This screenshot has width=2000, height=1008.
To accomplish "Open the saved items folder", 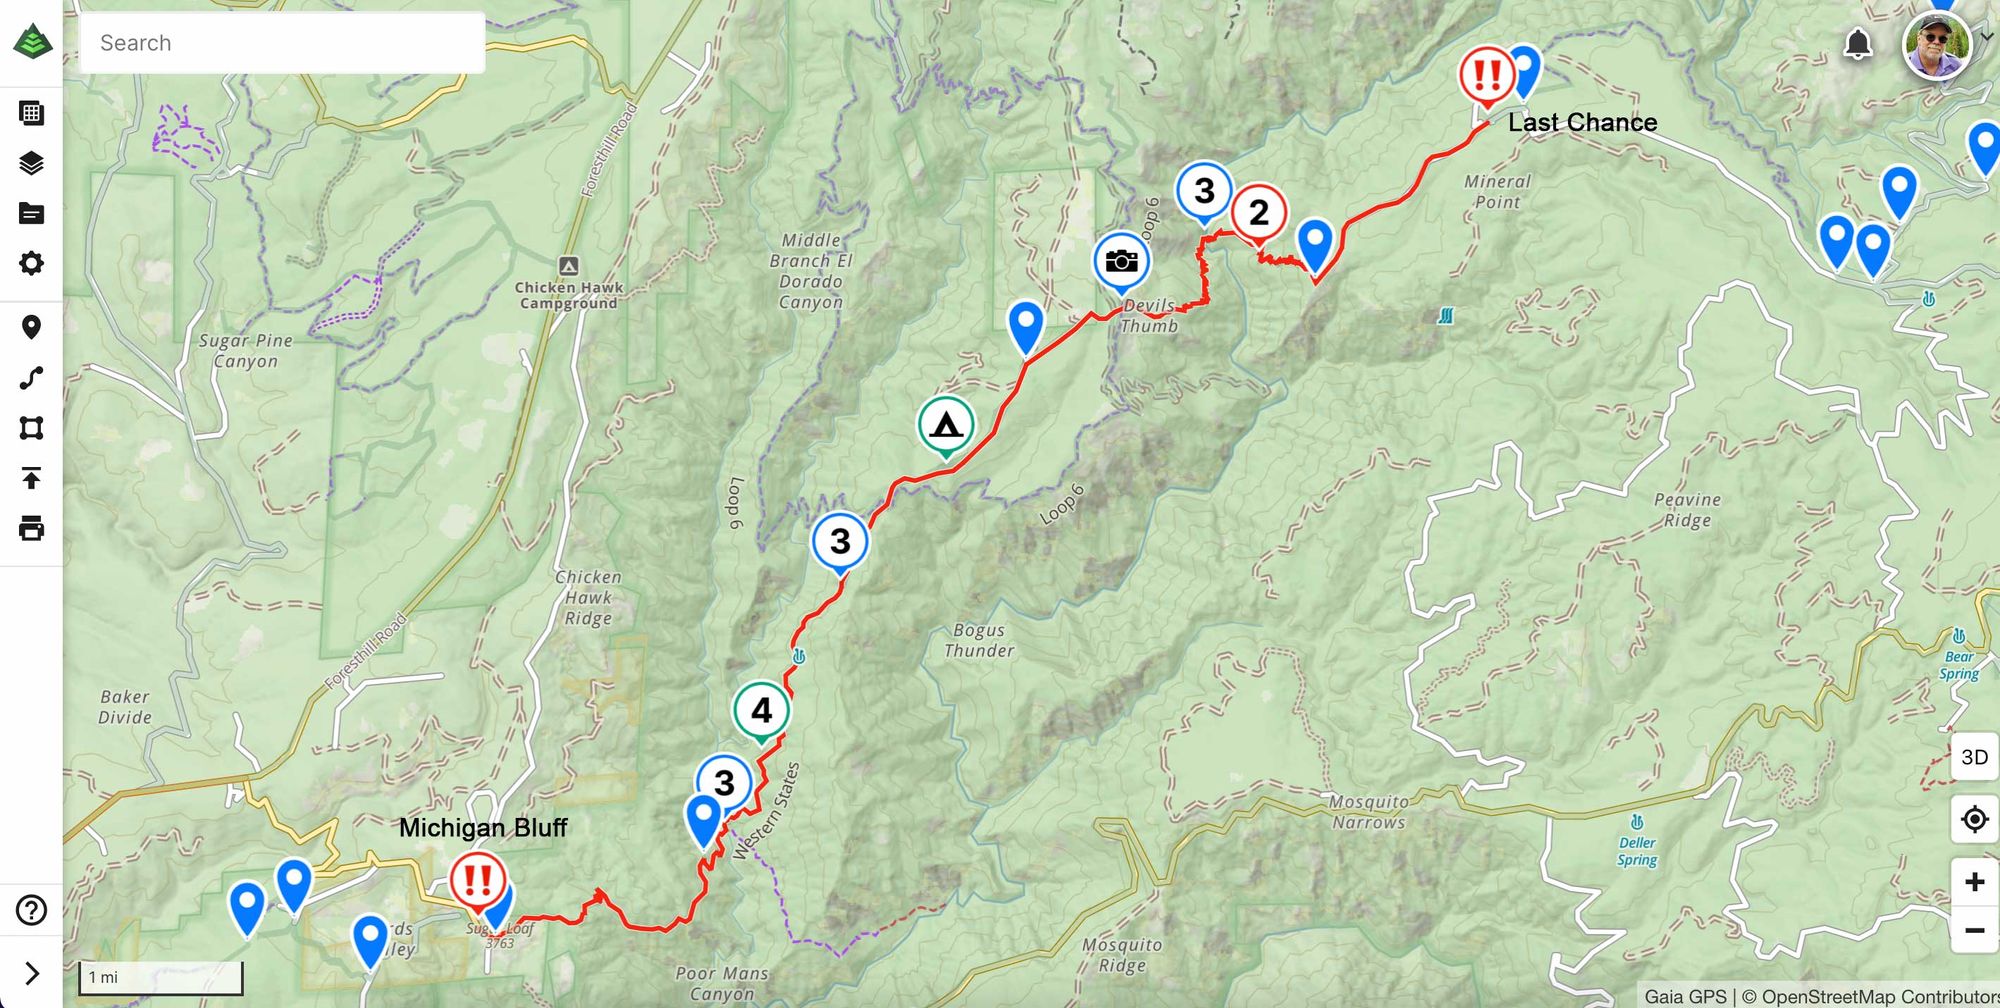I will (31, 213).
